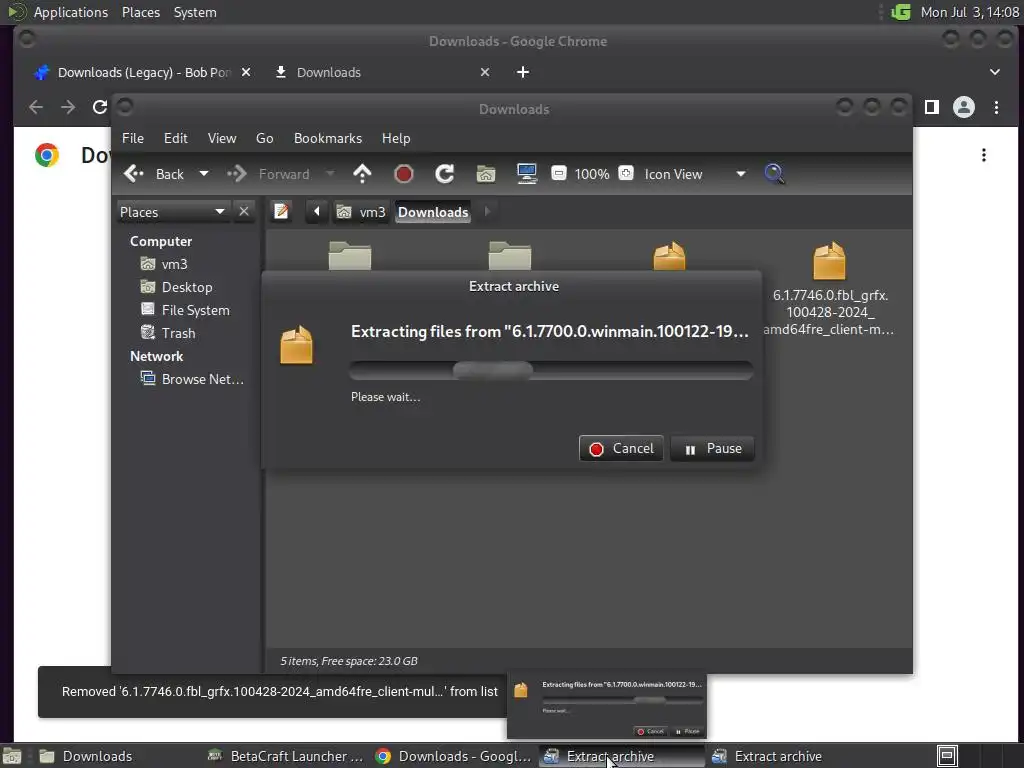Image resolution: width=1024 pixels, height=768 pixels.
Task: Open Chrome's three-dot main menu
Action: (997, 106)
